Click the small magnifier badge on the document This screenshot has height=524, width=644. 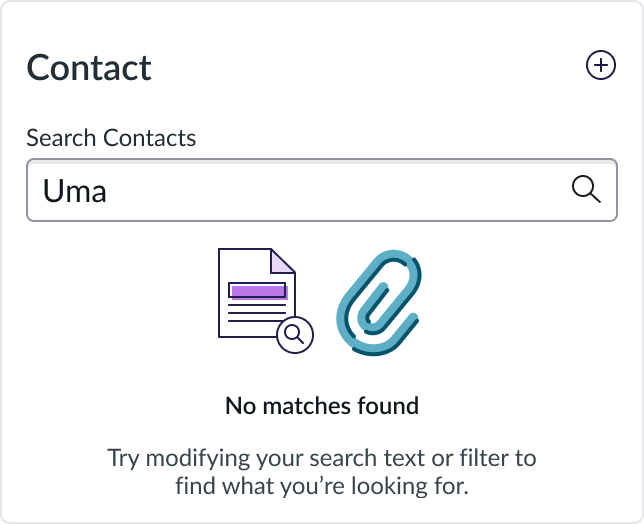click(294, 335)
